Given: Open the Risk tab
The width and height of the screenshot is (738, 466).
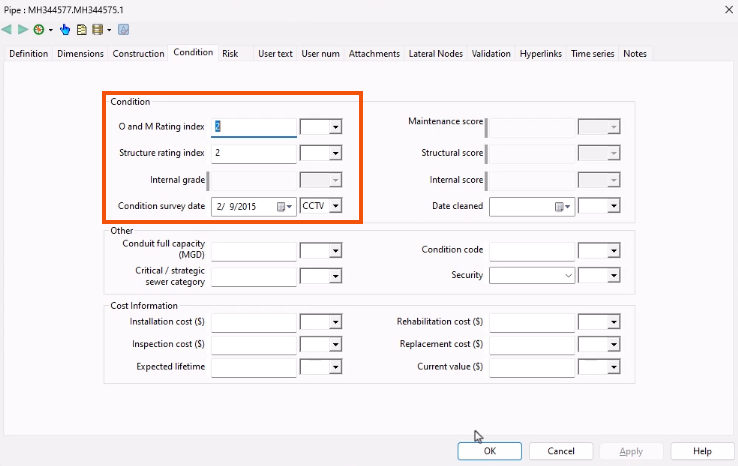Looking at the screenshot, I should point(230,54).
